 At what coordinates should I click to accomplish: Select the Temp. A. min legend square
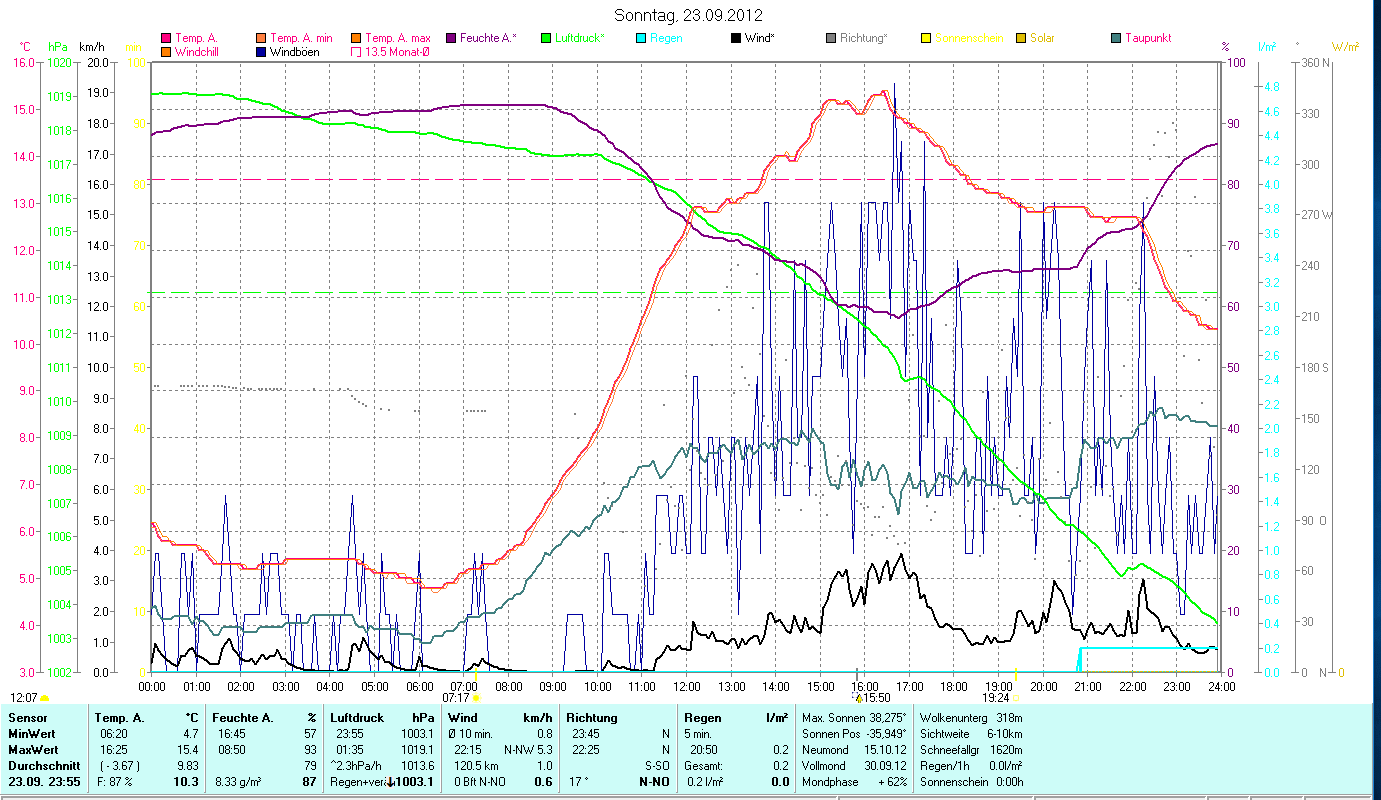(x=262, y=38)
